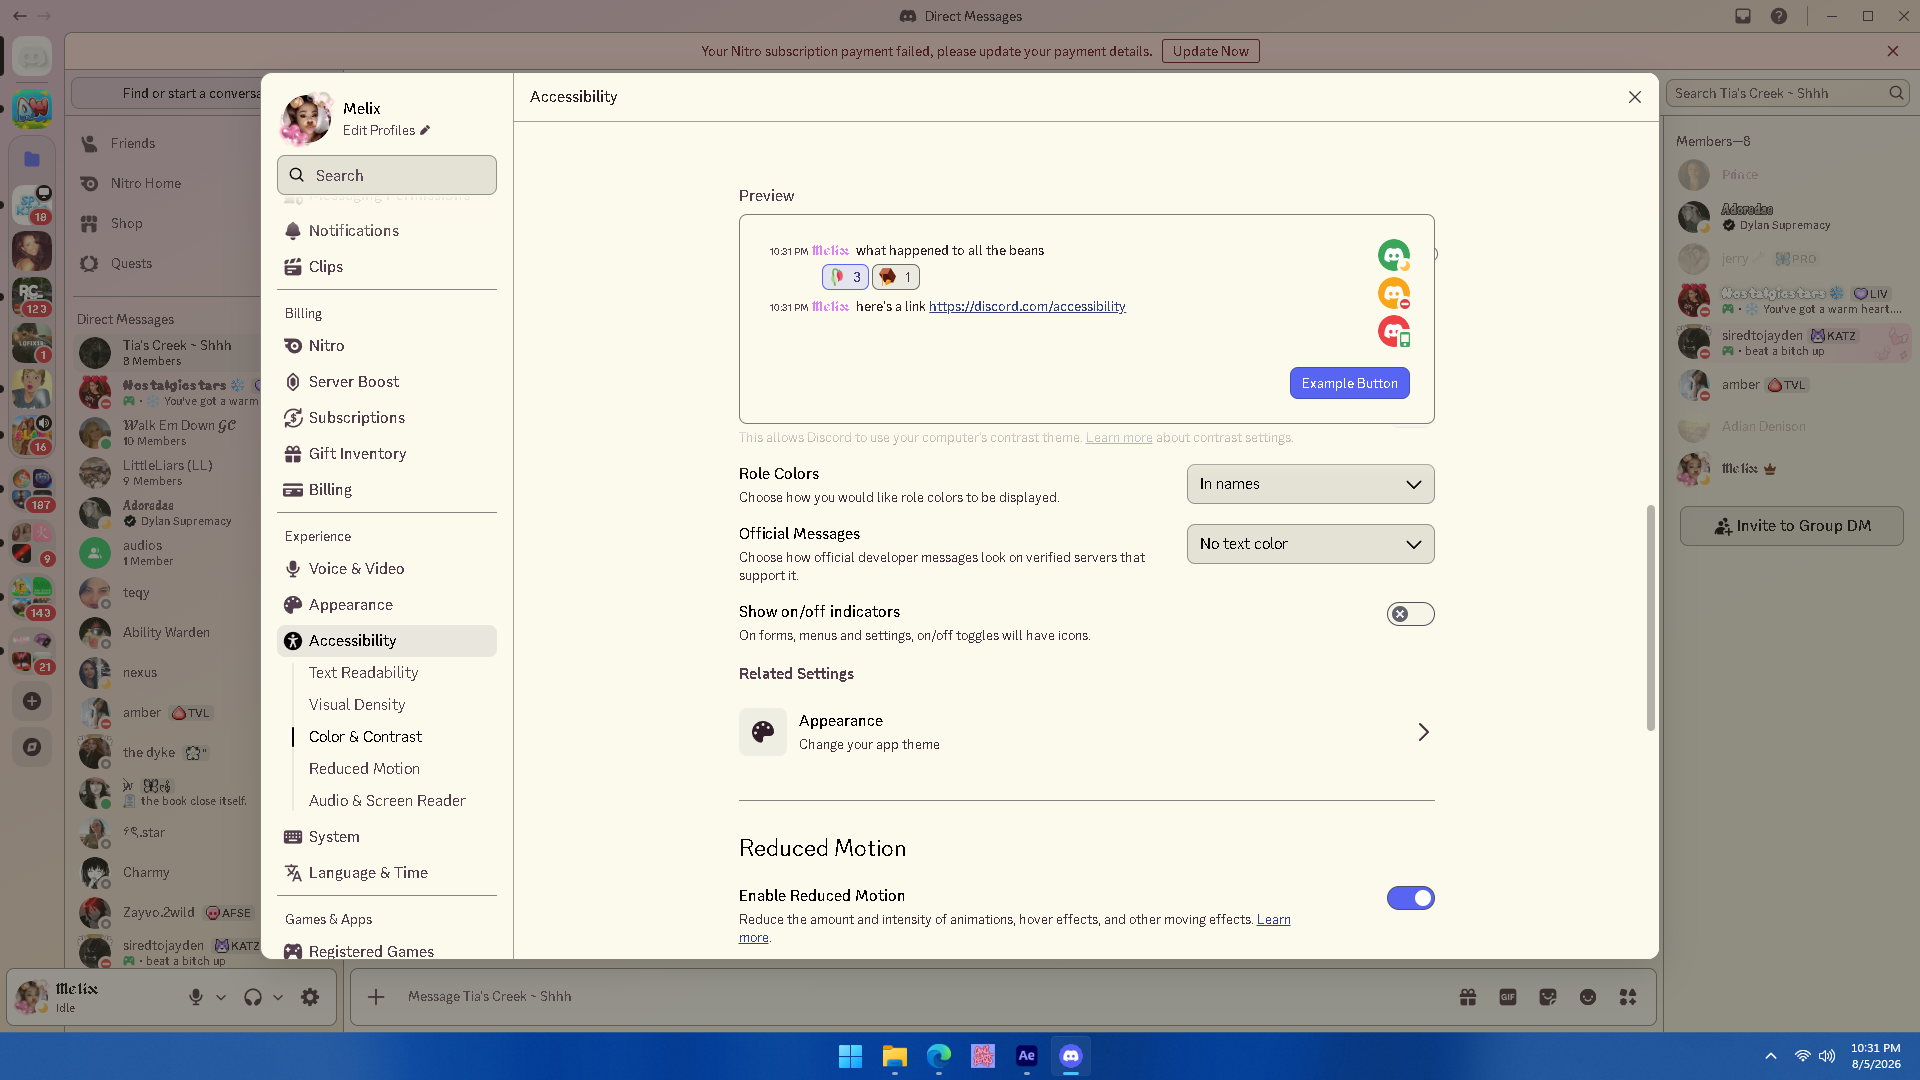1920x1080 pixels.
Task: Open the gift icon in message bar
Action: [1468, 997]
